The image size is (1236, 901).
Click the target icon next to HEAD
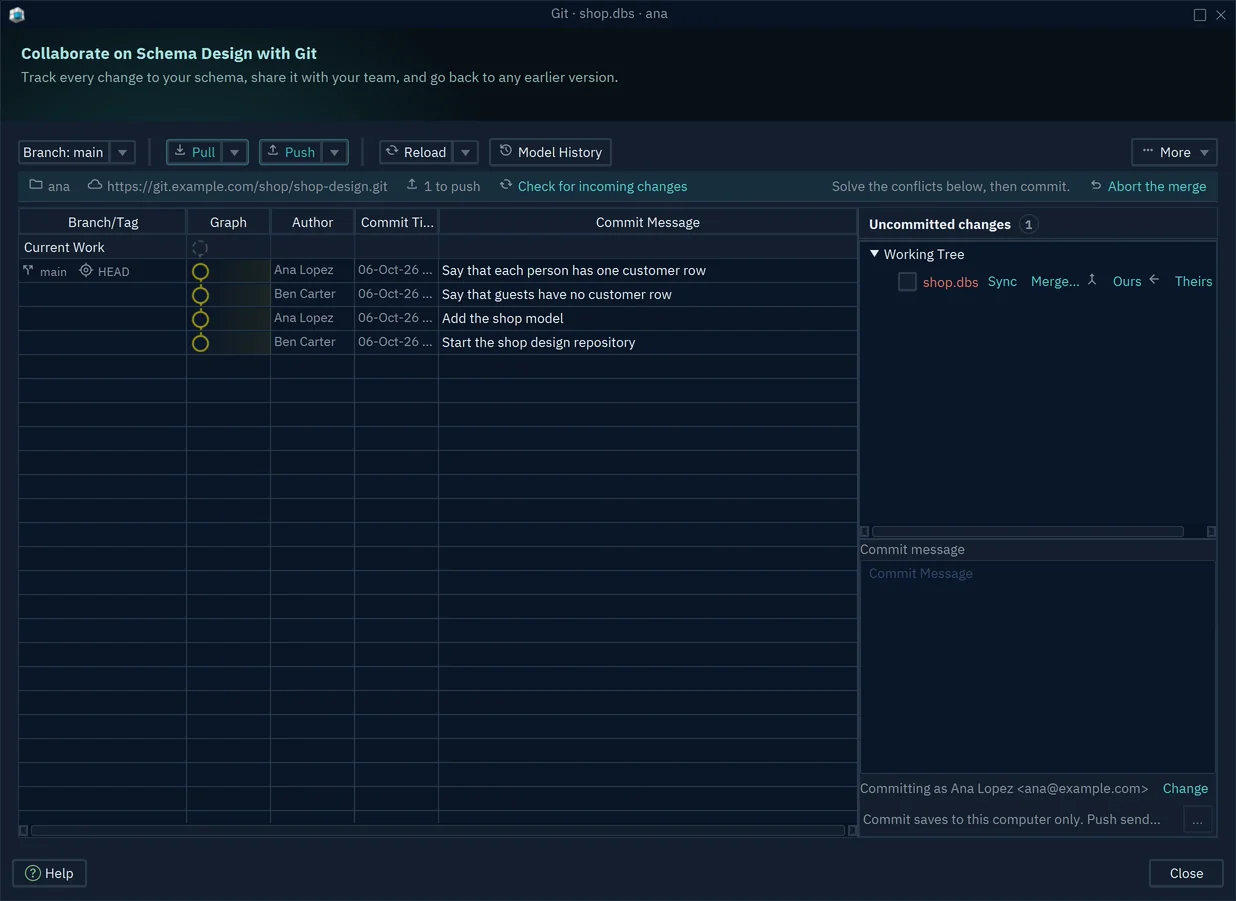pyautogui.click(x=86, y=271)
